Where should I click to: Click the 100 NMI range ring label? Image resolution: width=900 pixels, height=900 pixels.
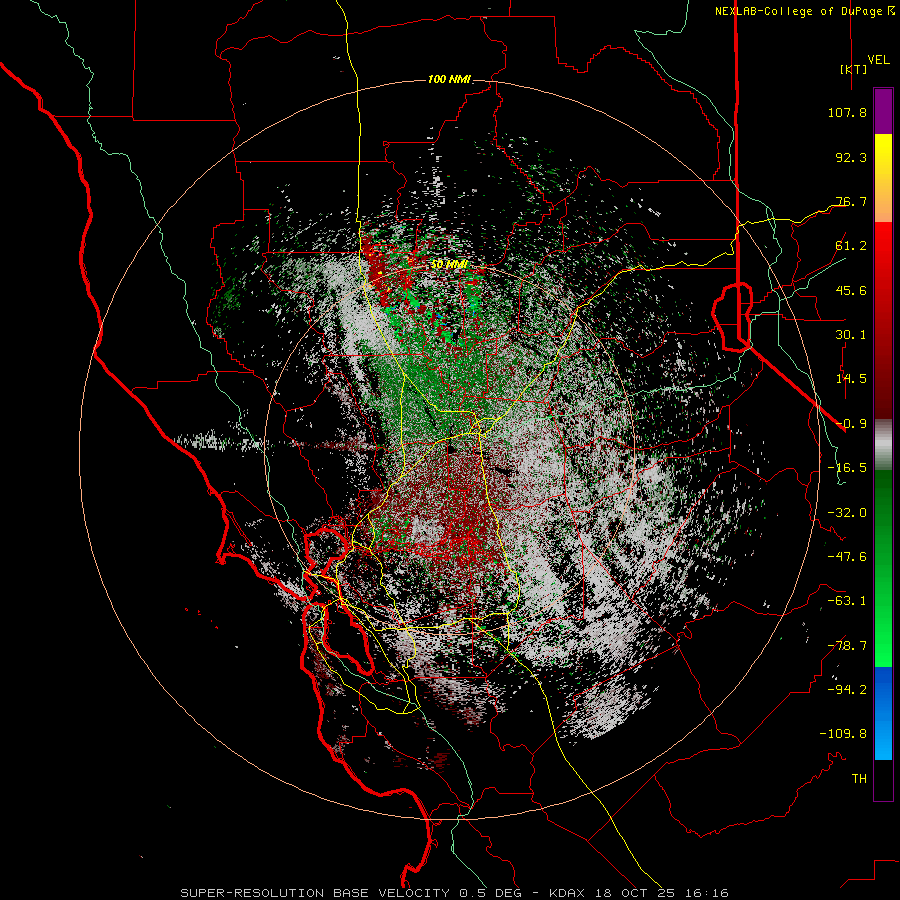pyautogui.click(x=449, y=79)
